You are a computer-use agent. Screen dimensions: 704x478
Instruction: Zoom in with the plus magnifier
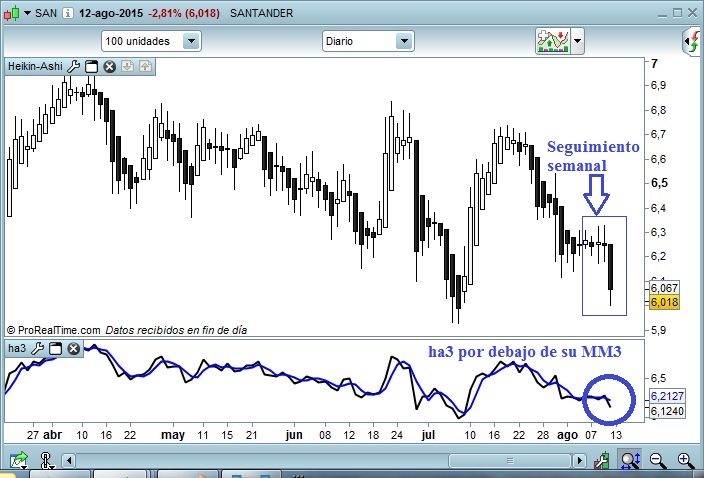pos(686,460)
